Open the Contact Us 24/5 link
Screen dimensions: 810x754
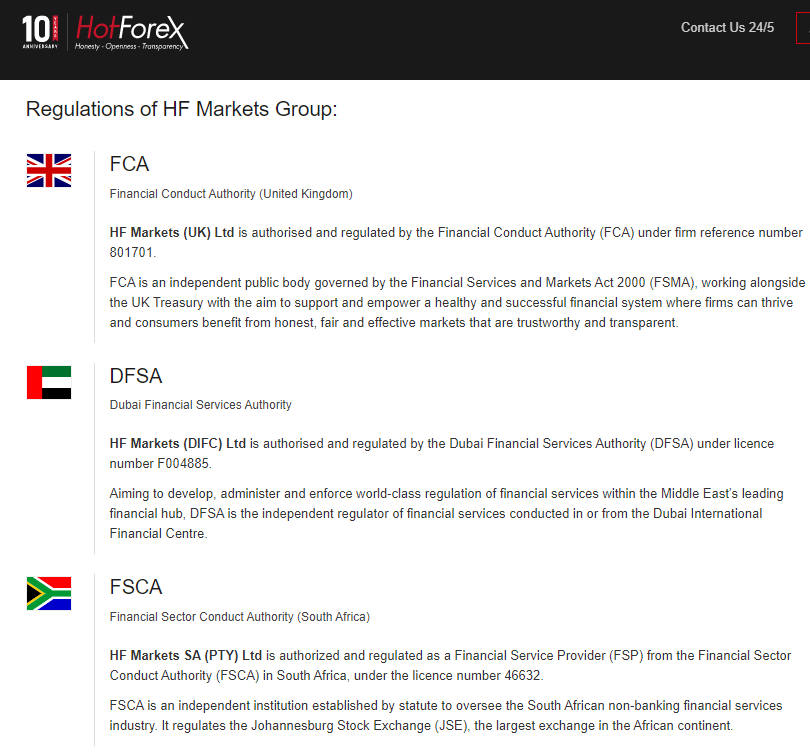(727, 27)
